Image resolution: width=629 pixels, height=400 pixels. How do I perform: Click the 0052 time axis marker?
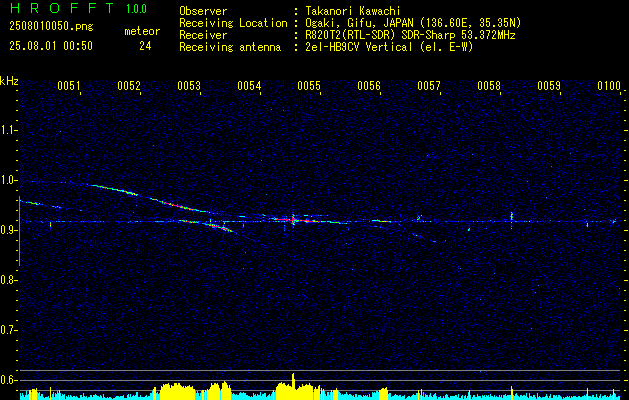tap(129, 86)
